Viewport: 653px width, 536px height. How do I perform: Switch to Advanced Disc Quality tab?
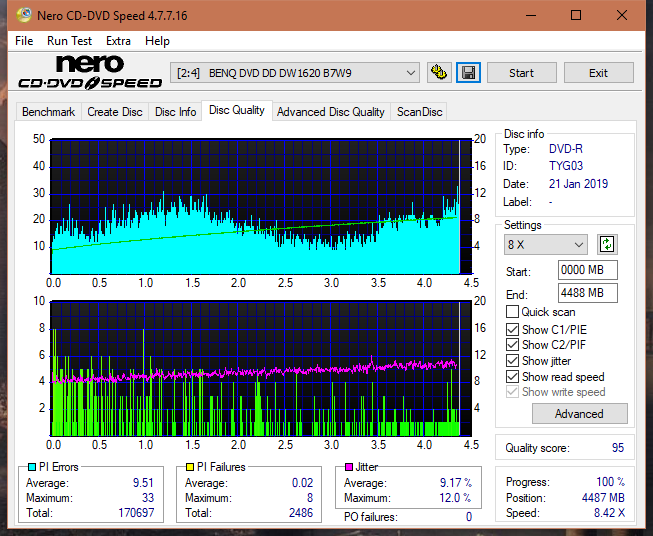(331, 112)
